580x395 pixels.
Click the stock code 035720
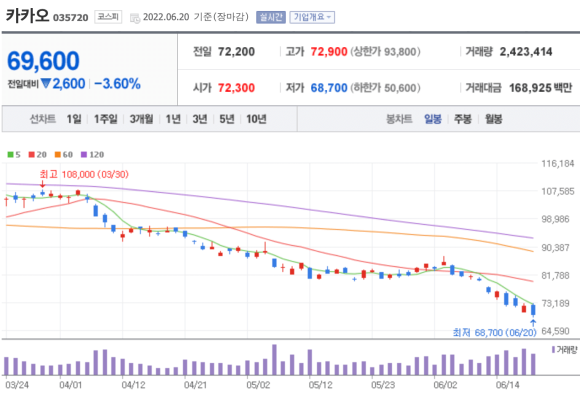coord(71,18)
